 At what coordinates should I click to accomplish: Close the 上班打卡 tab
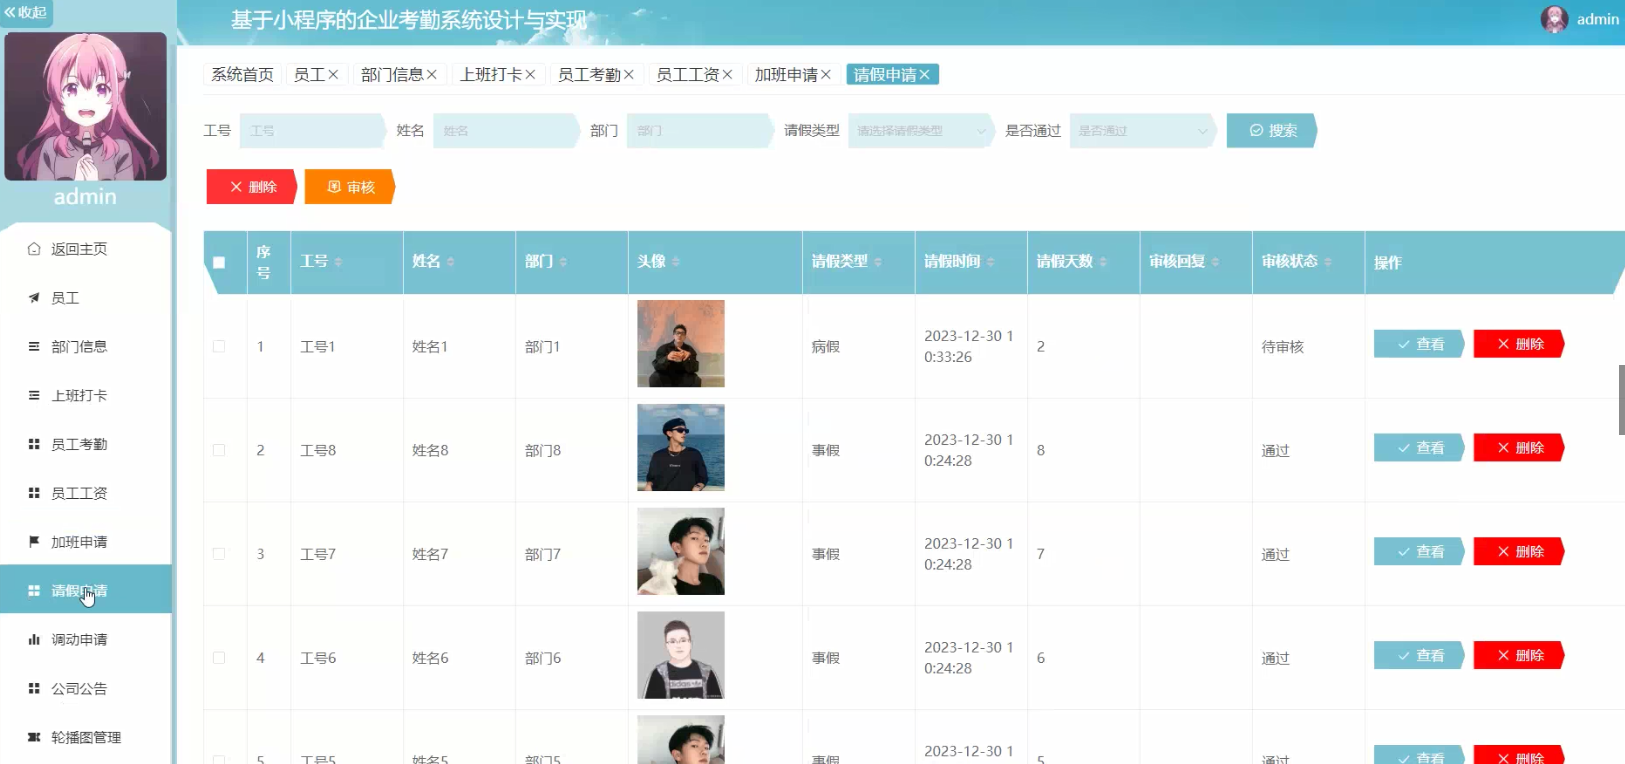tap(530, 75)
